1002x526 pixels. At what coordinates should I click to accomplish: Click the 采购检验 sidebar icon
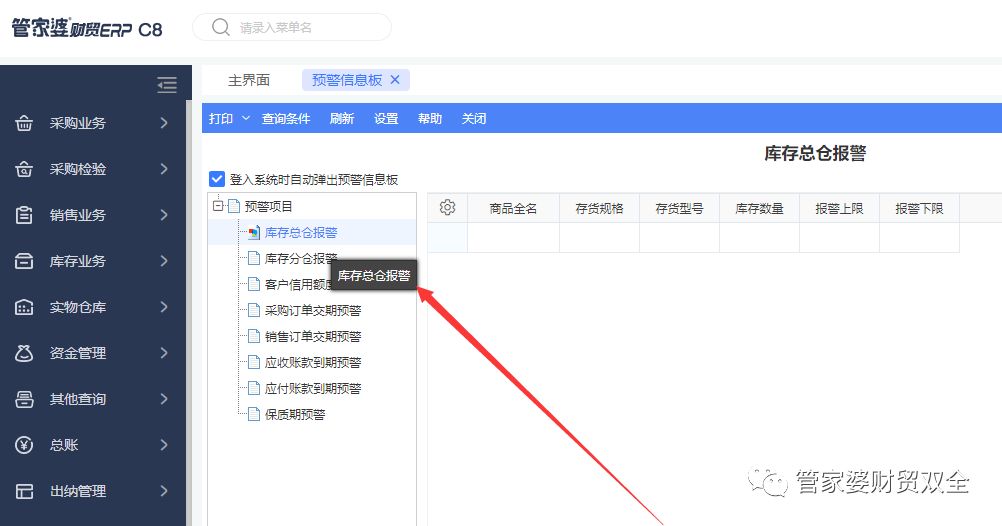25,169
